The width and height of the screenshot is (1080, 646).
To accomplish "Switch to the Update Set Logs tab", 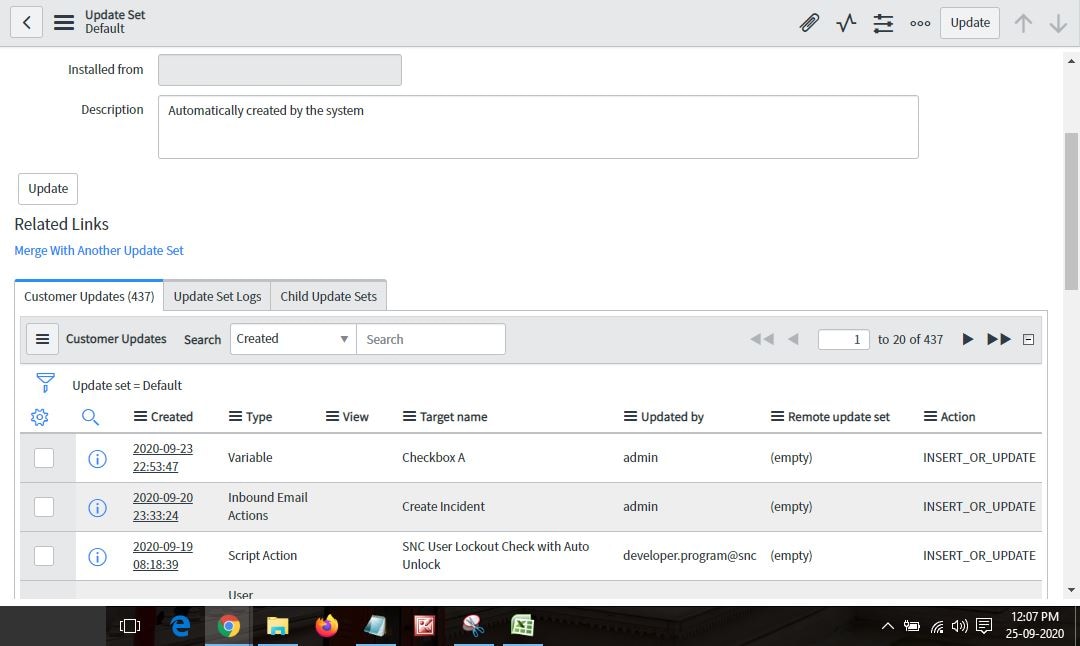I will (217, 296).
